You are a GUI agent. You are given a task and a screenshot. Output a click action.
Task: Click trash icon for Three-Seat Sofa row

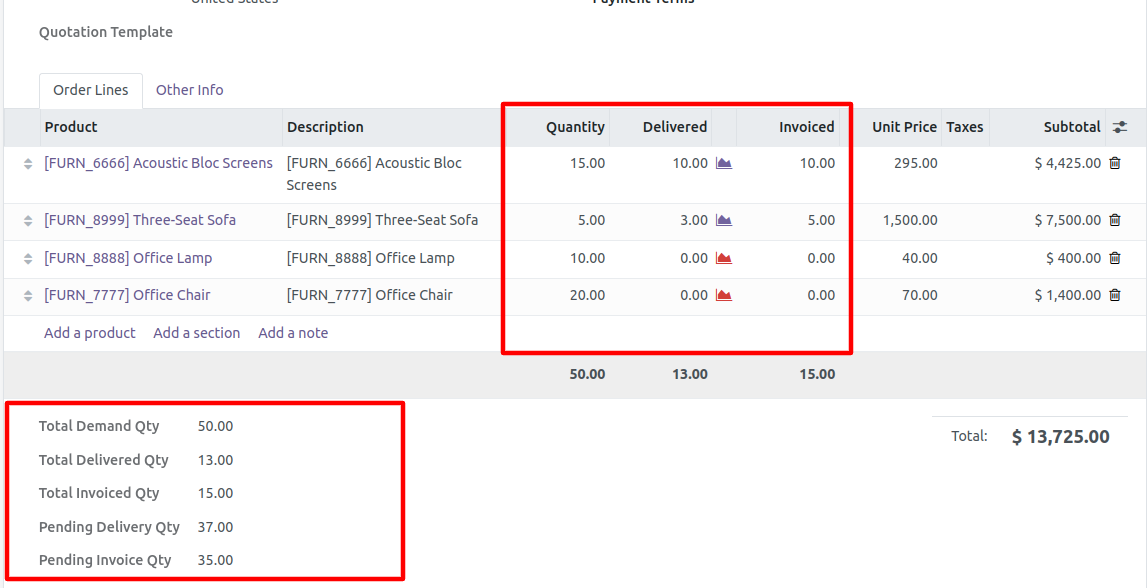pyautogui.click(x=1115, y=220)
